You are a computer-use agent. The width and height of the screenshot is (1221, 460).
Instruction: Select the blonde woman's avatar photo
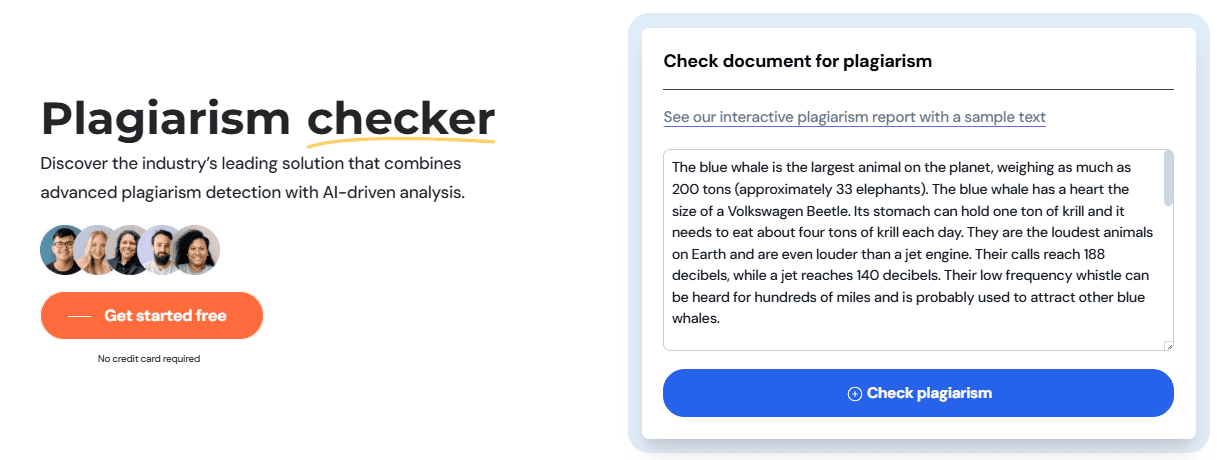pos(98,250)
